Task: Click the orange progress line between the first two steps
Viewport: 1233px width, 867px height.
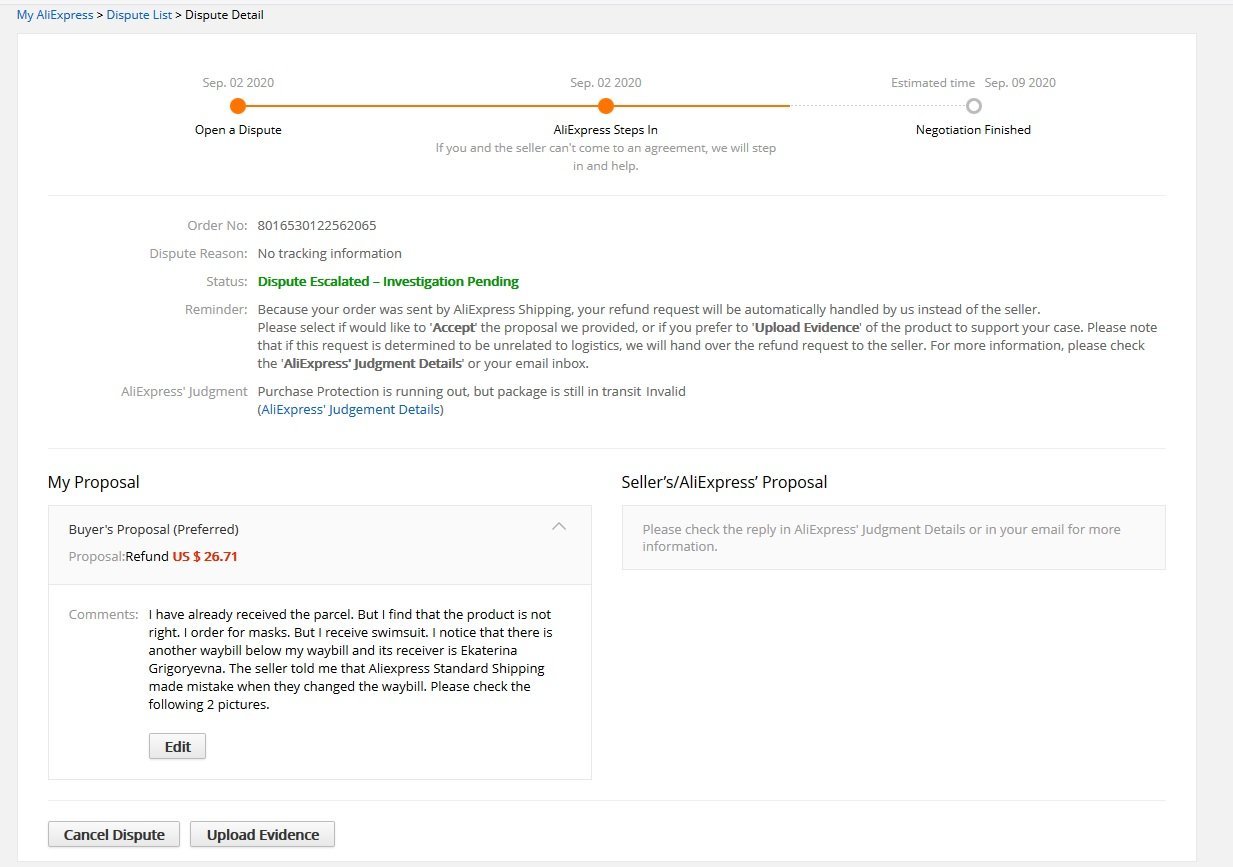Action: coord(420,106)
